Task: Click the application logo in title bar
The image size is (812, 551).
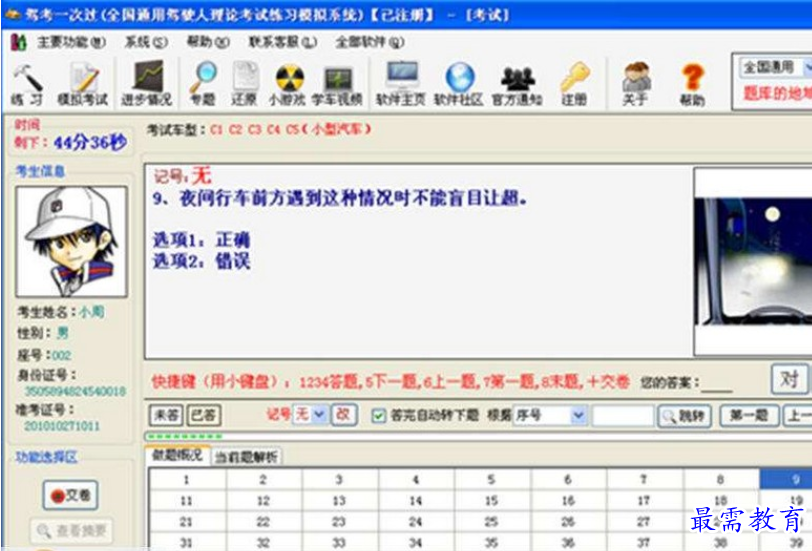Action: (12, 14)
